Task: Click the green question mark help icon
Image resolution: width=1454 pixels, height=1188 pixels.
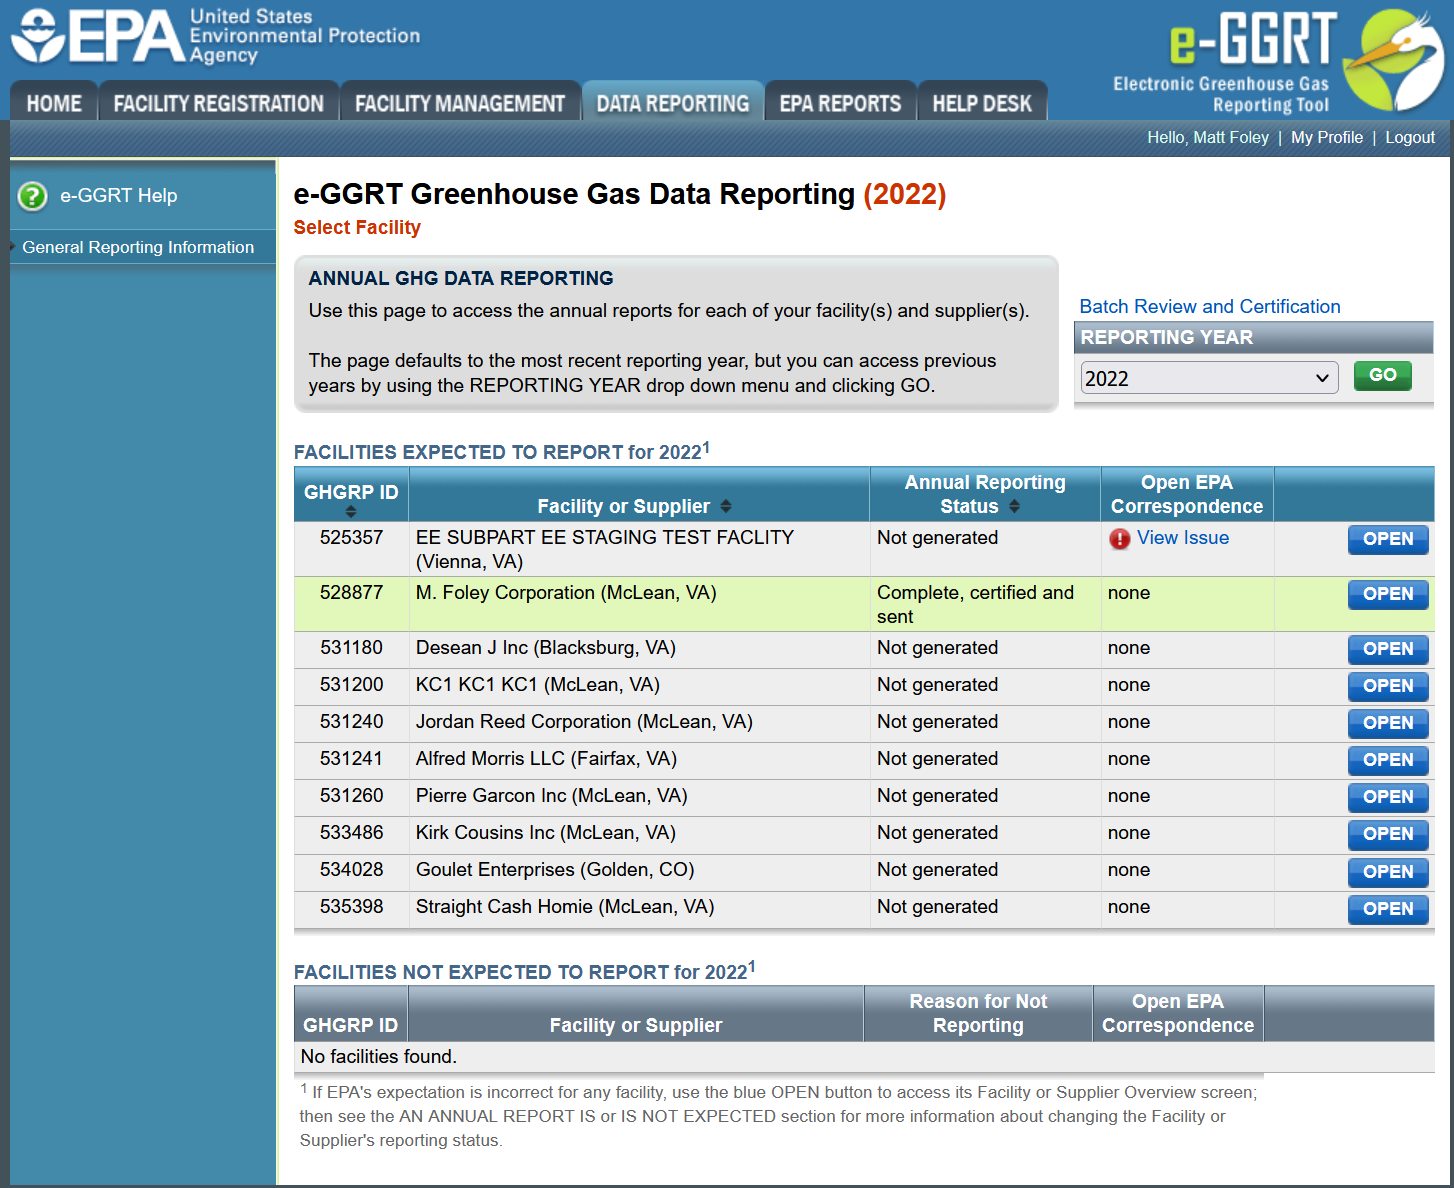Action: (32, 196)
